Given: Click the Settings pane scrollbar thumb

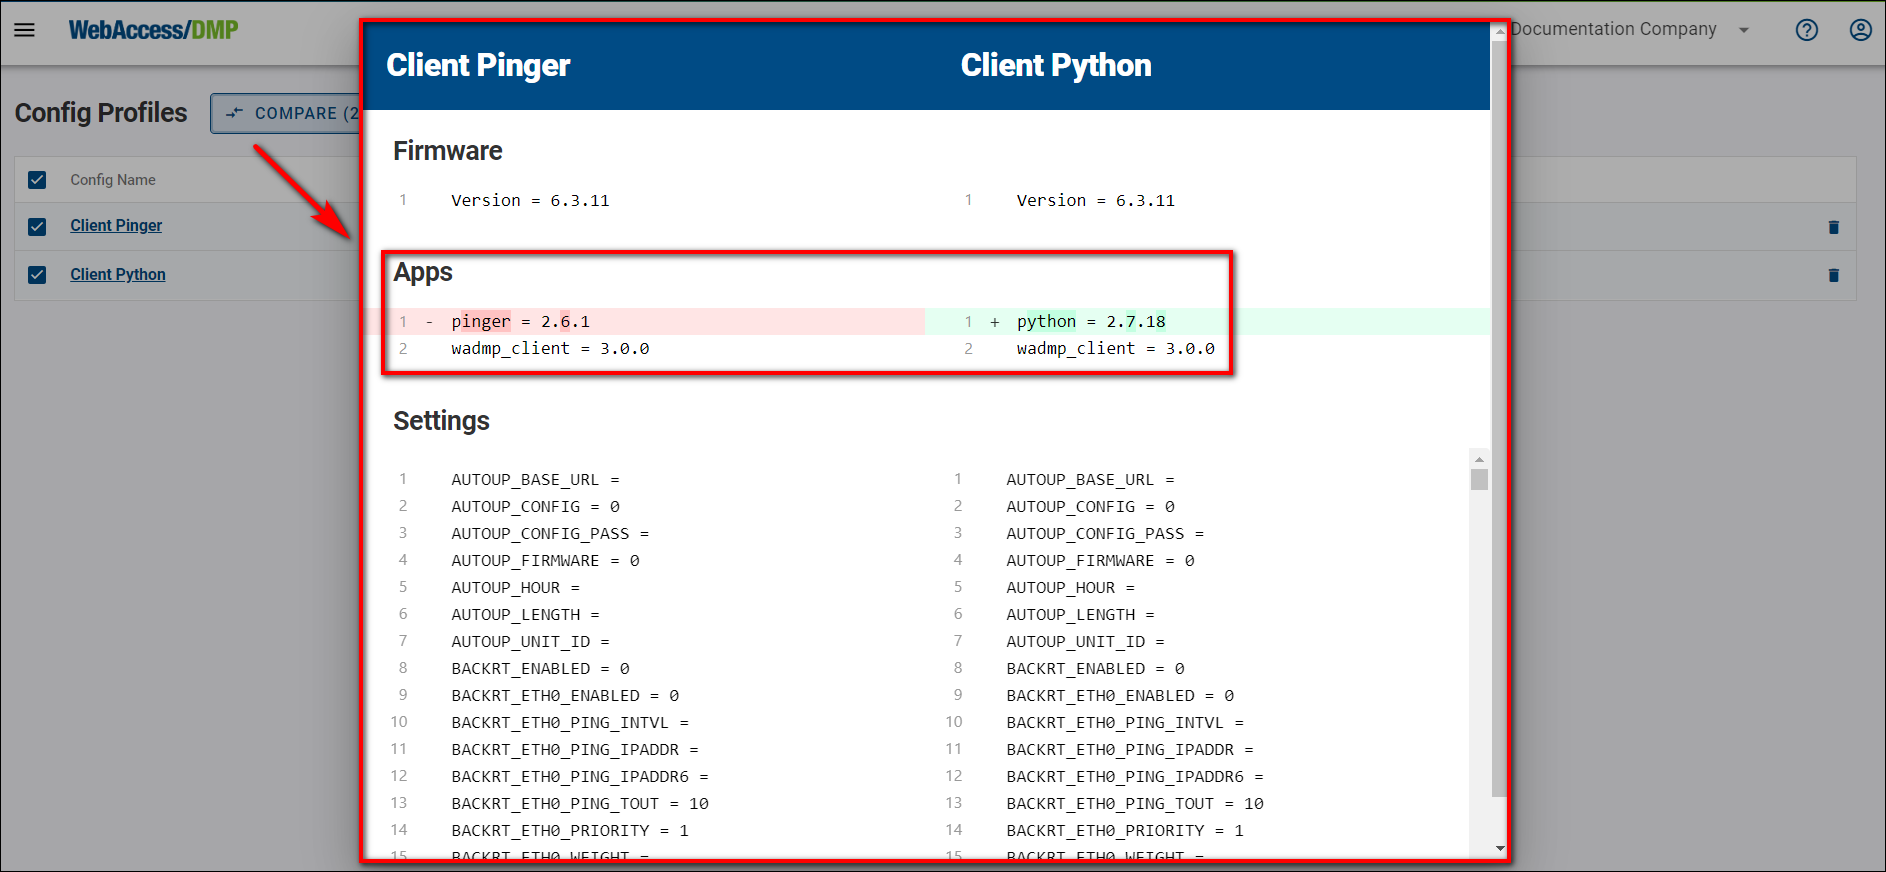Looking at the screenshot, I should pos(1479,479).
